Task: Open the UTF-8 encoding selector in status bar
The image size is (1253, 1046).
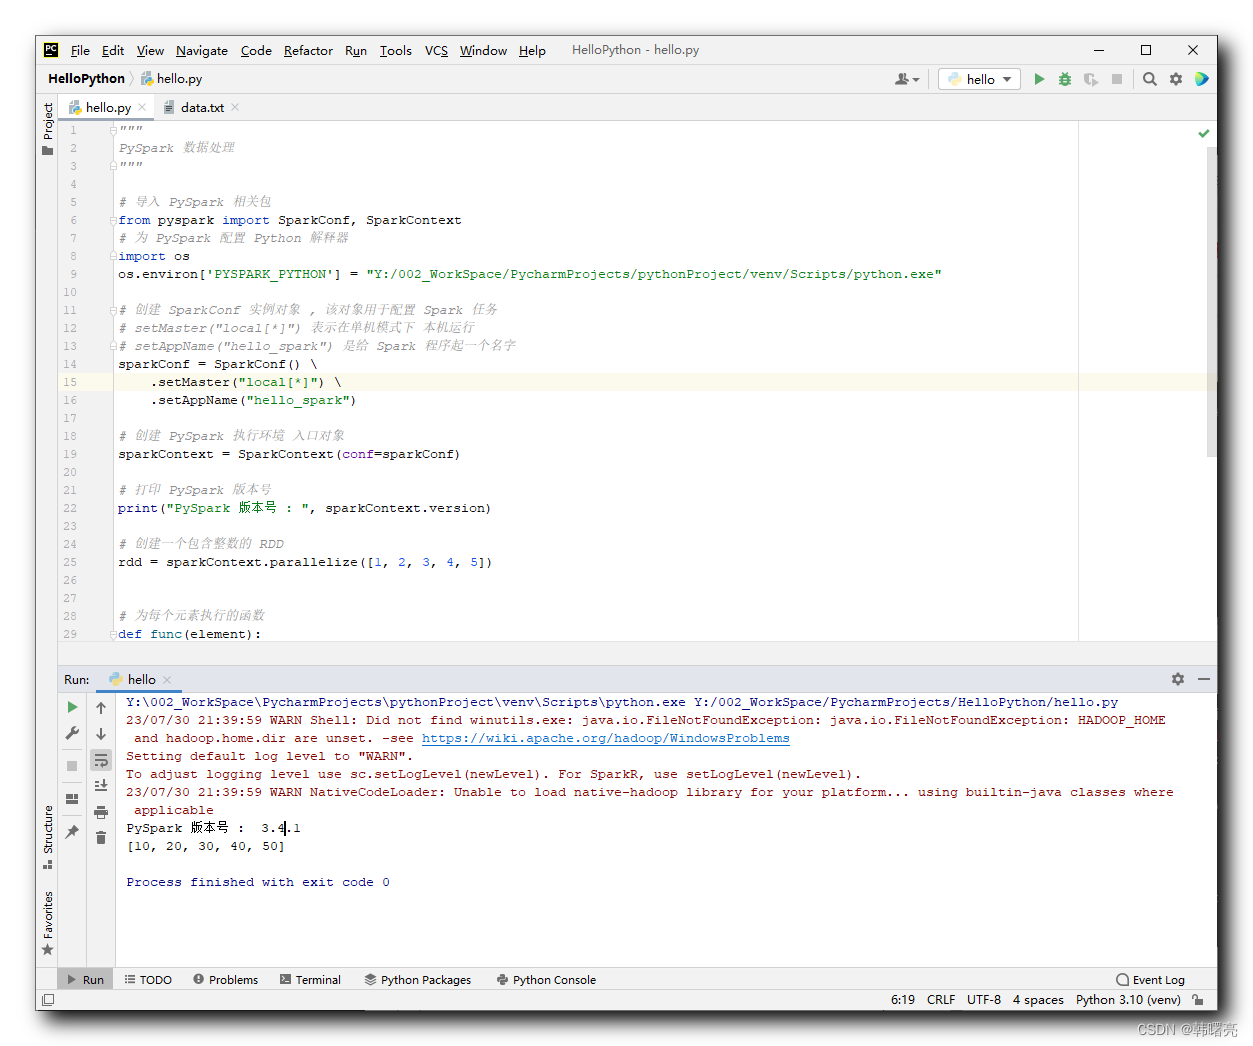Action: [983, 999]
